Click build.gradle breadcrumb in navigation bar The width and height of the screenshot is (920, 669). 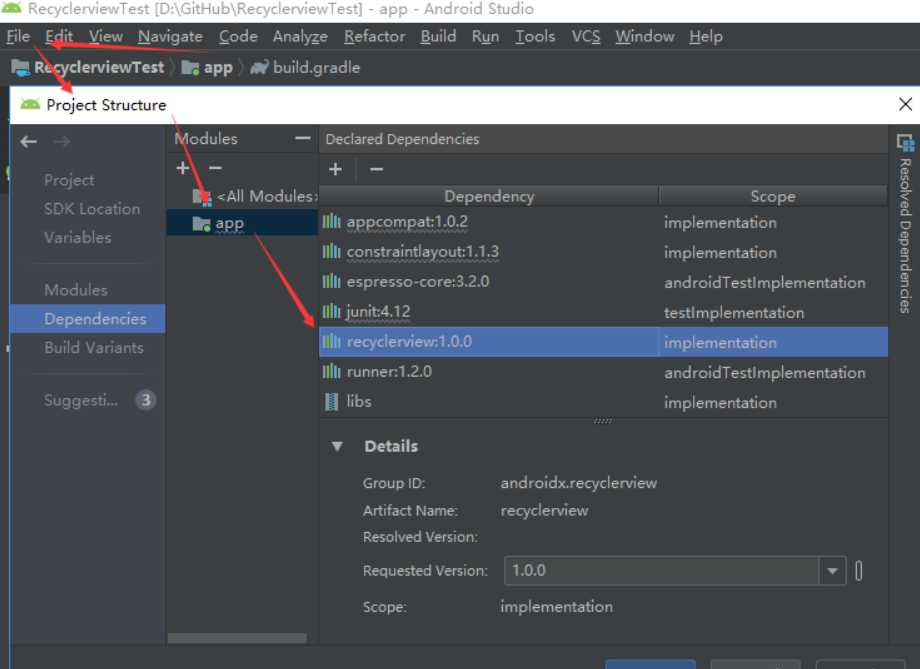305,67
